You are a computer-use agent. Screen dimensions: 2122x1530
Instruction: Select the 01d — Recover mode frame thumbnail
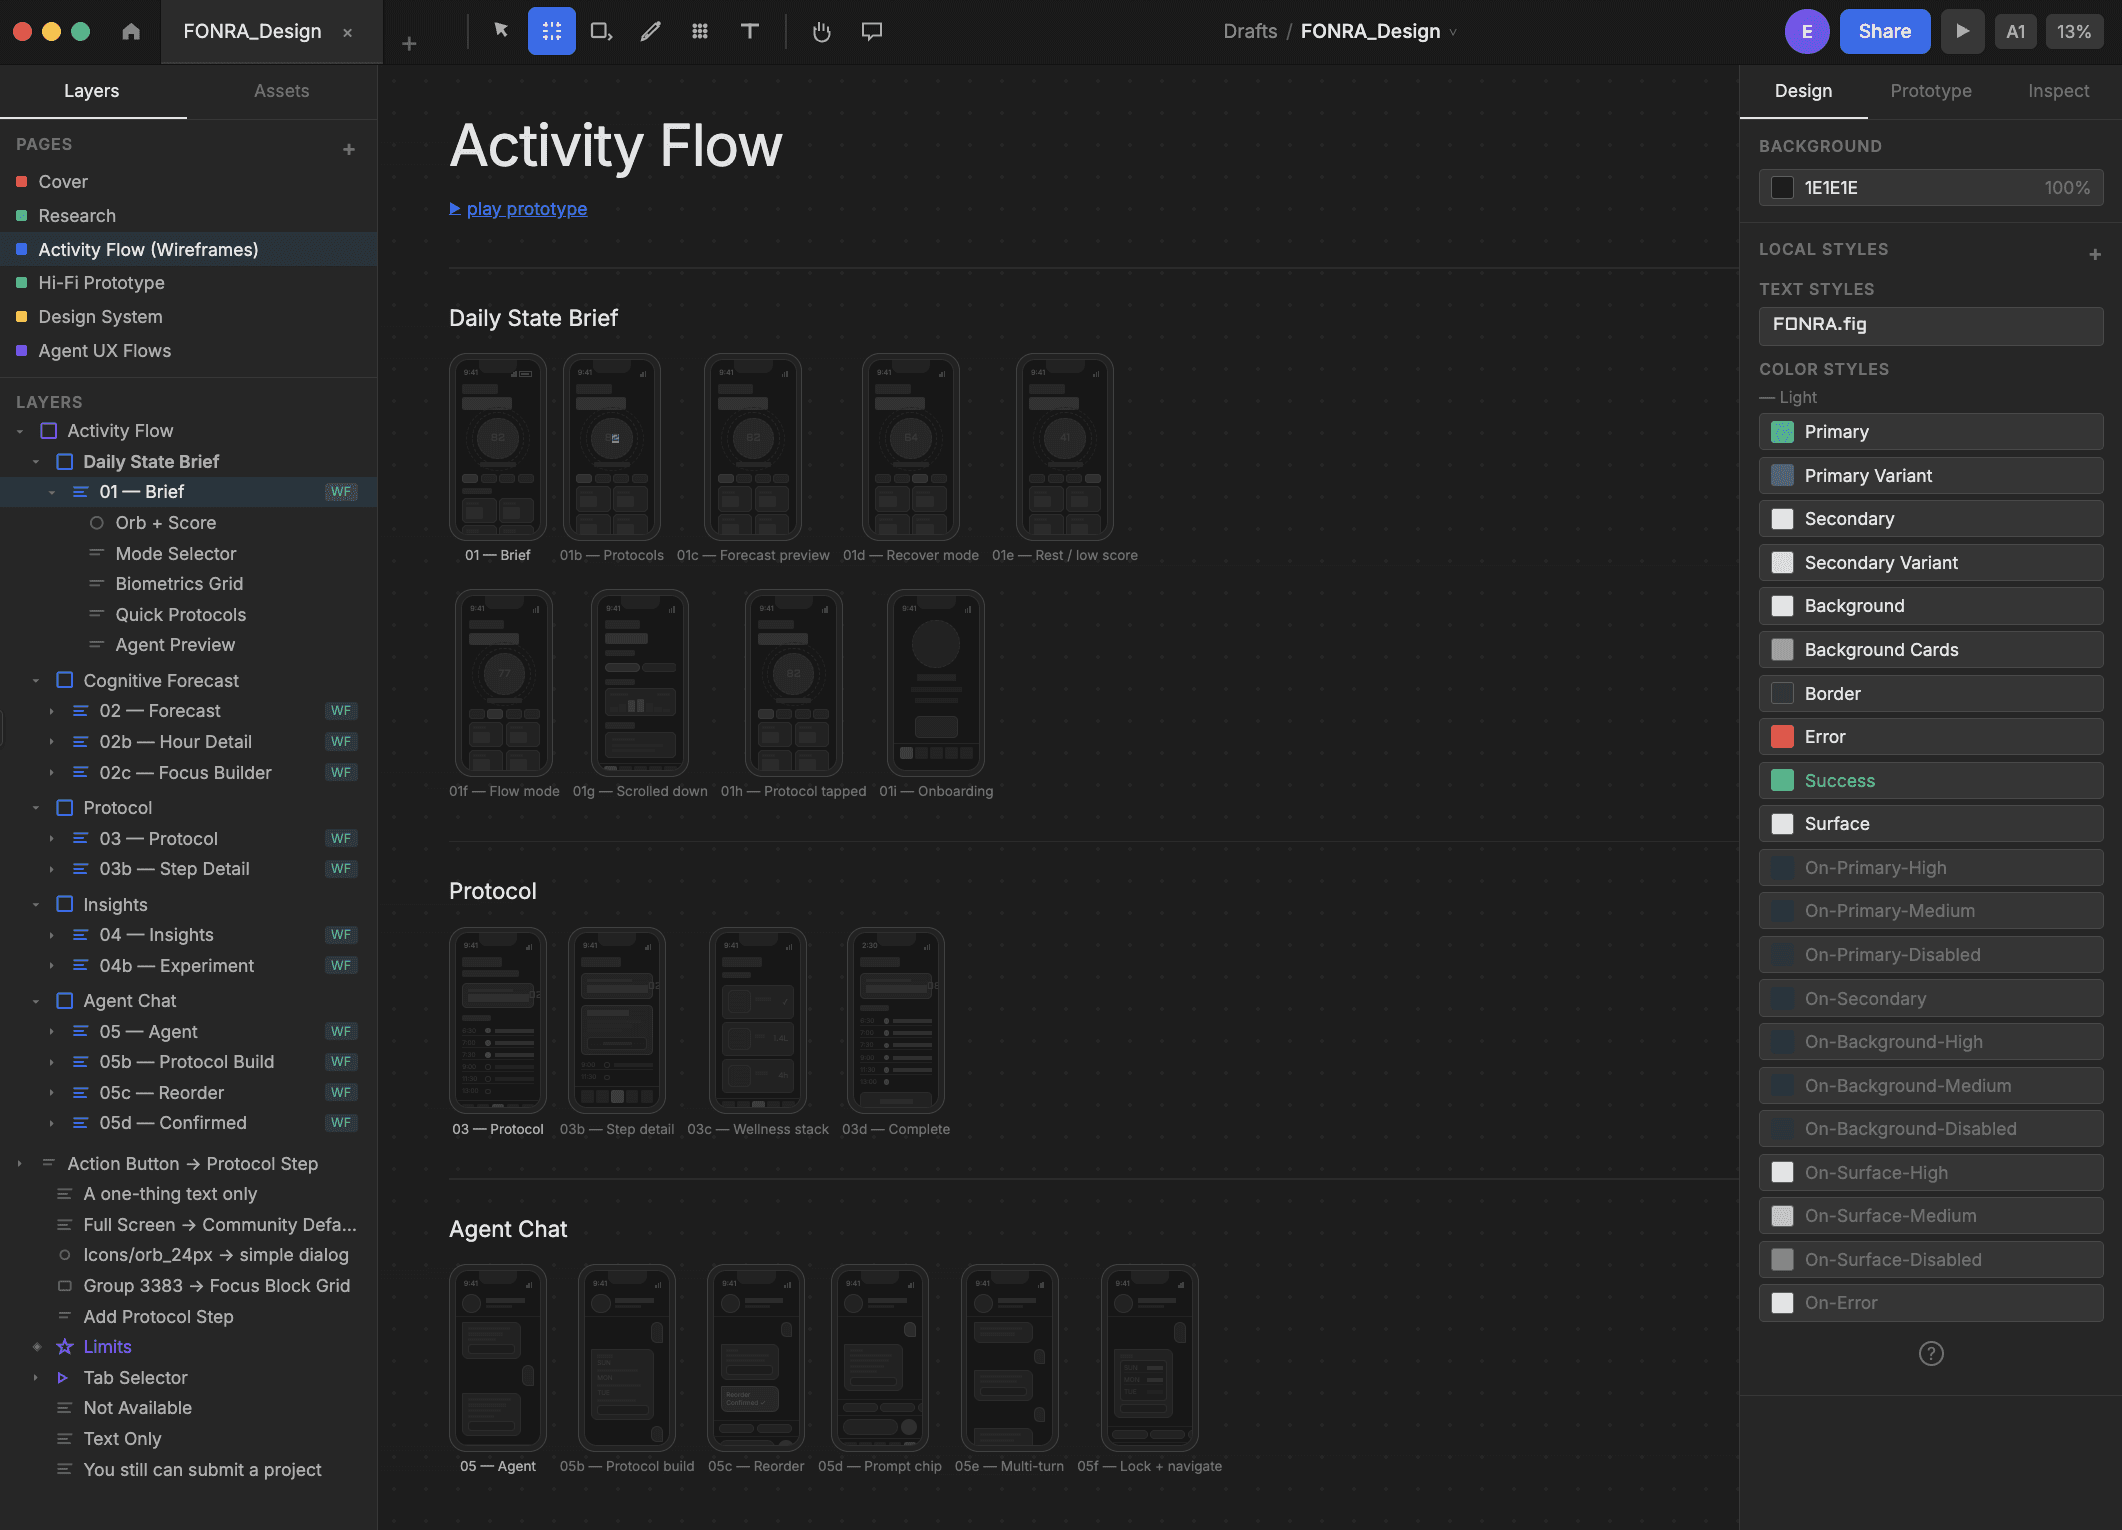click(x=910, y=447)
